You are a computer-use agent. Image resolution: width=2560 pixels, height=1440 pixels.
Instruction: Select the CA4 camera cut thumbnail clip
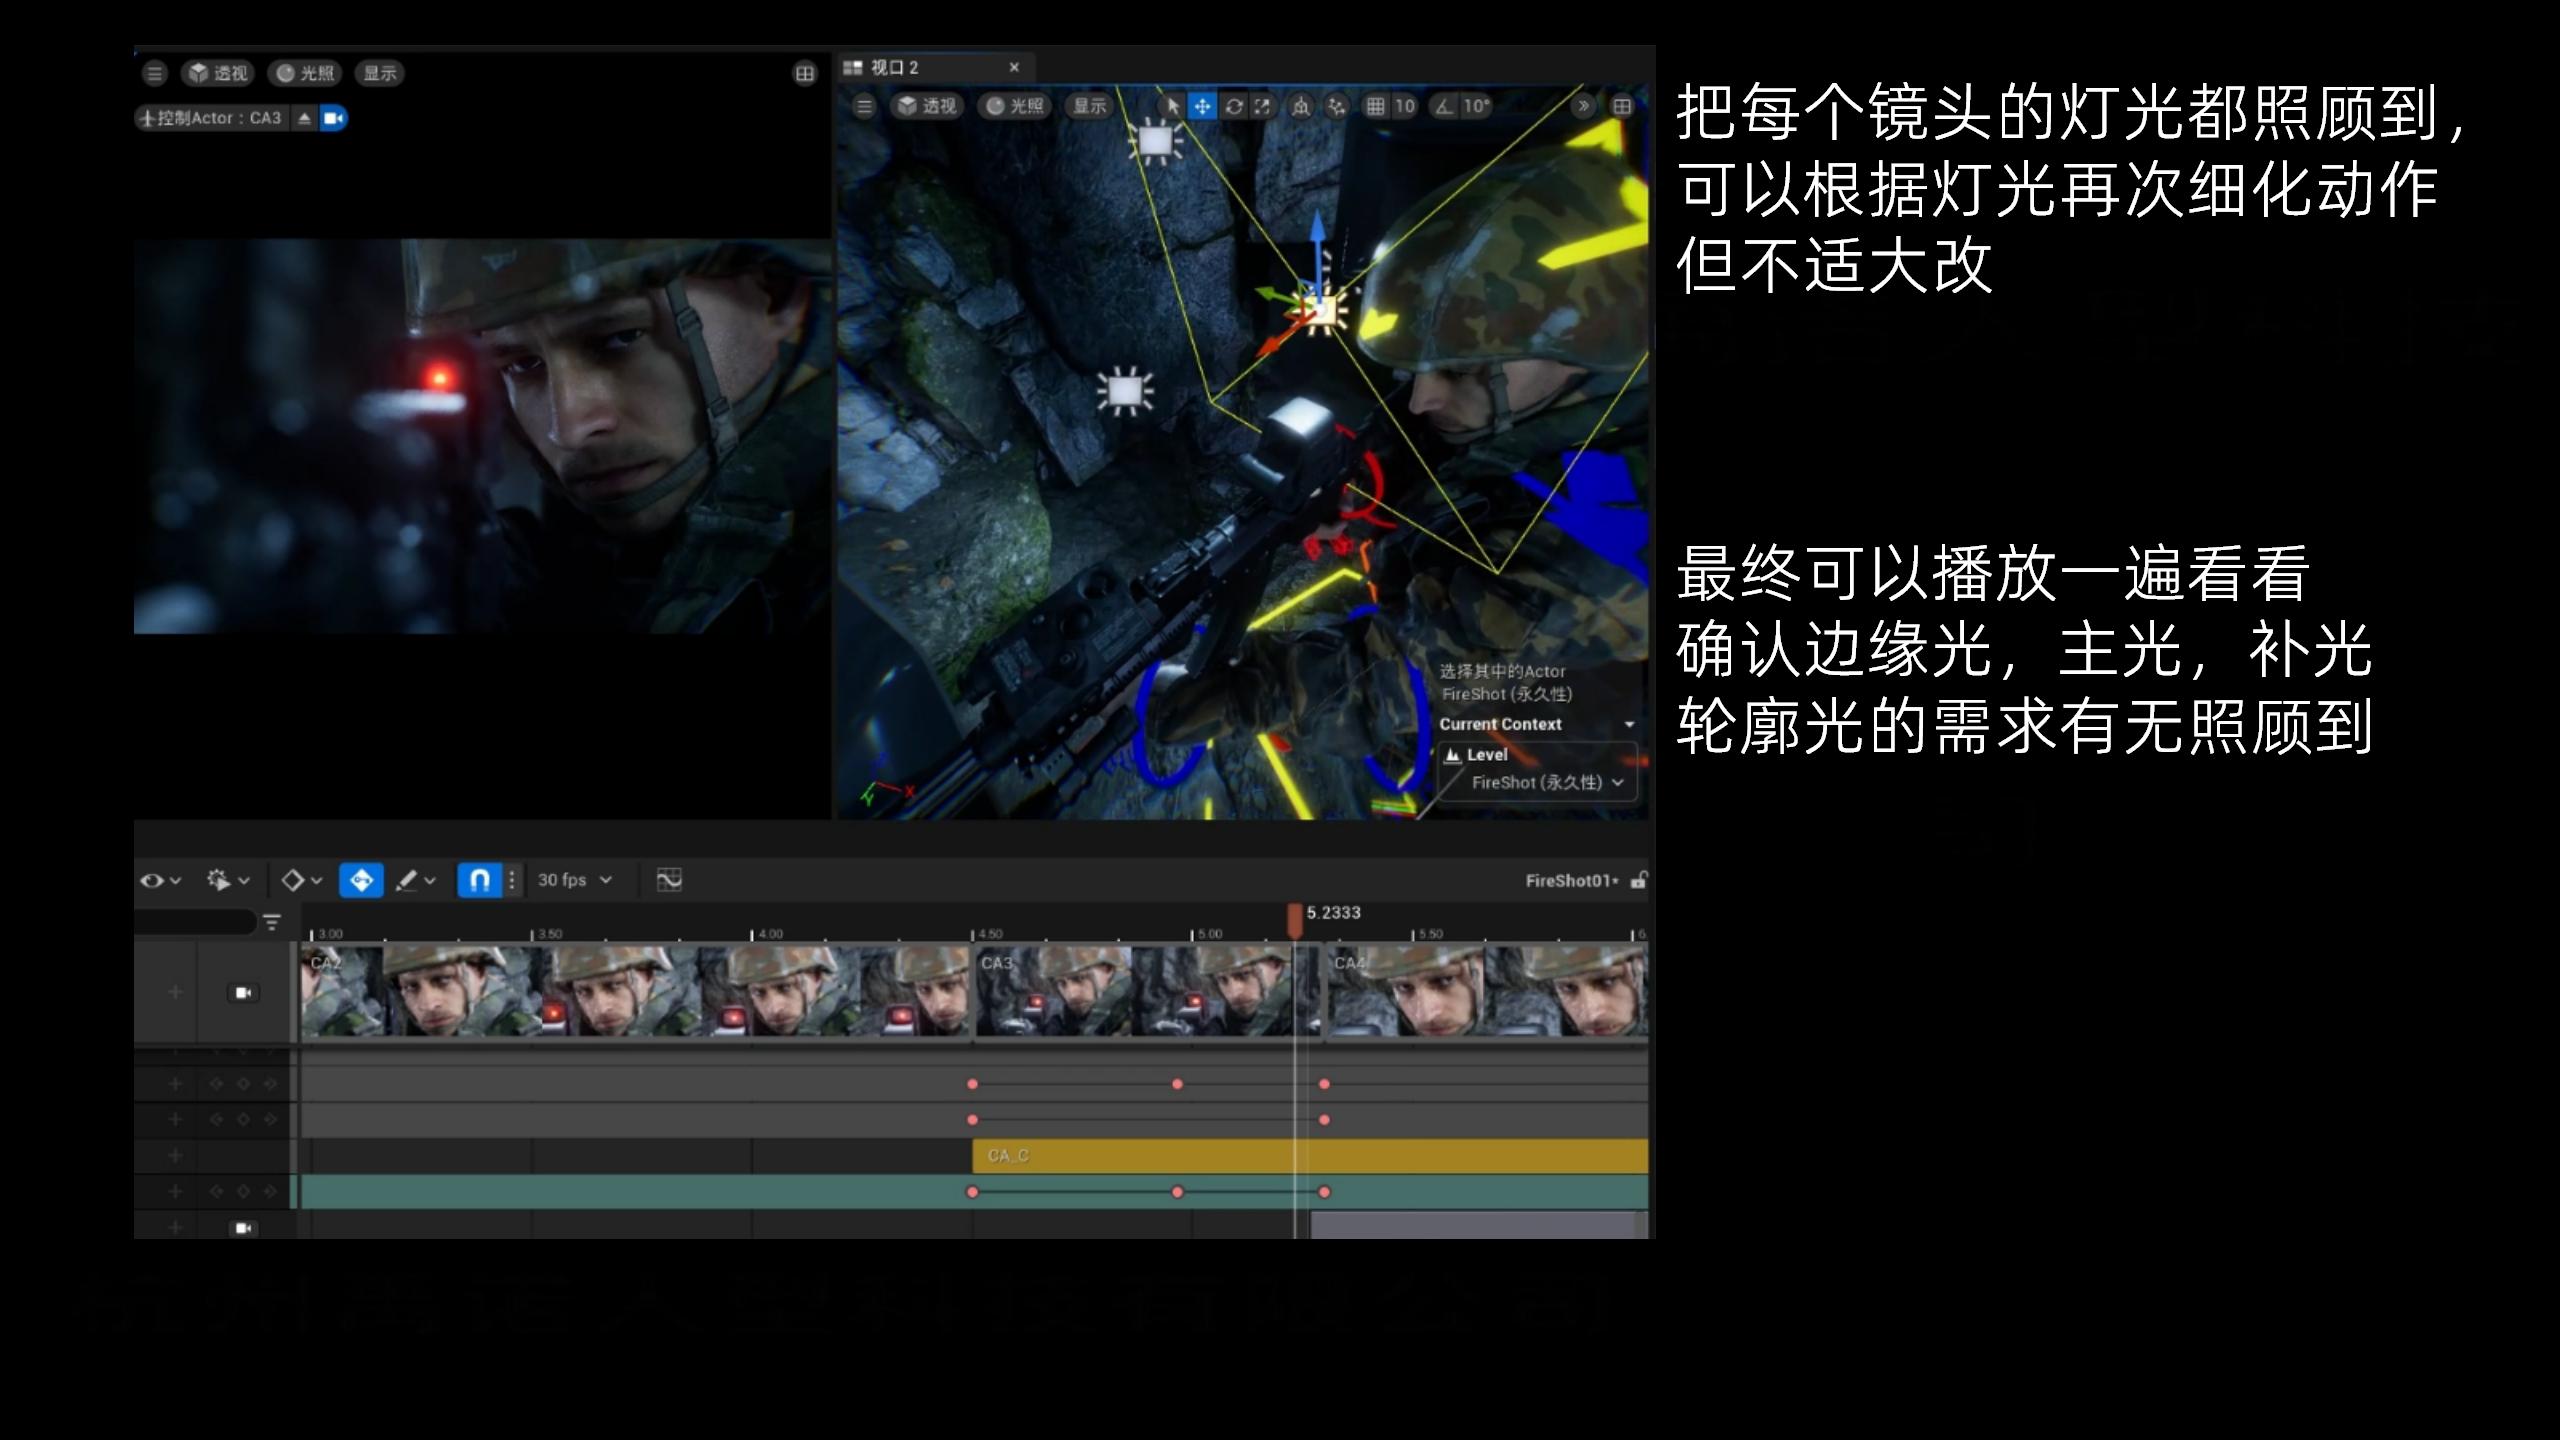point(1487,992)
